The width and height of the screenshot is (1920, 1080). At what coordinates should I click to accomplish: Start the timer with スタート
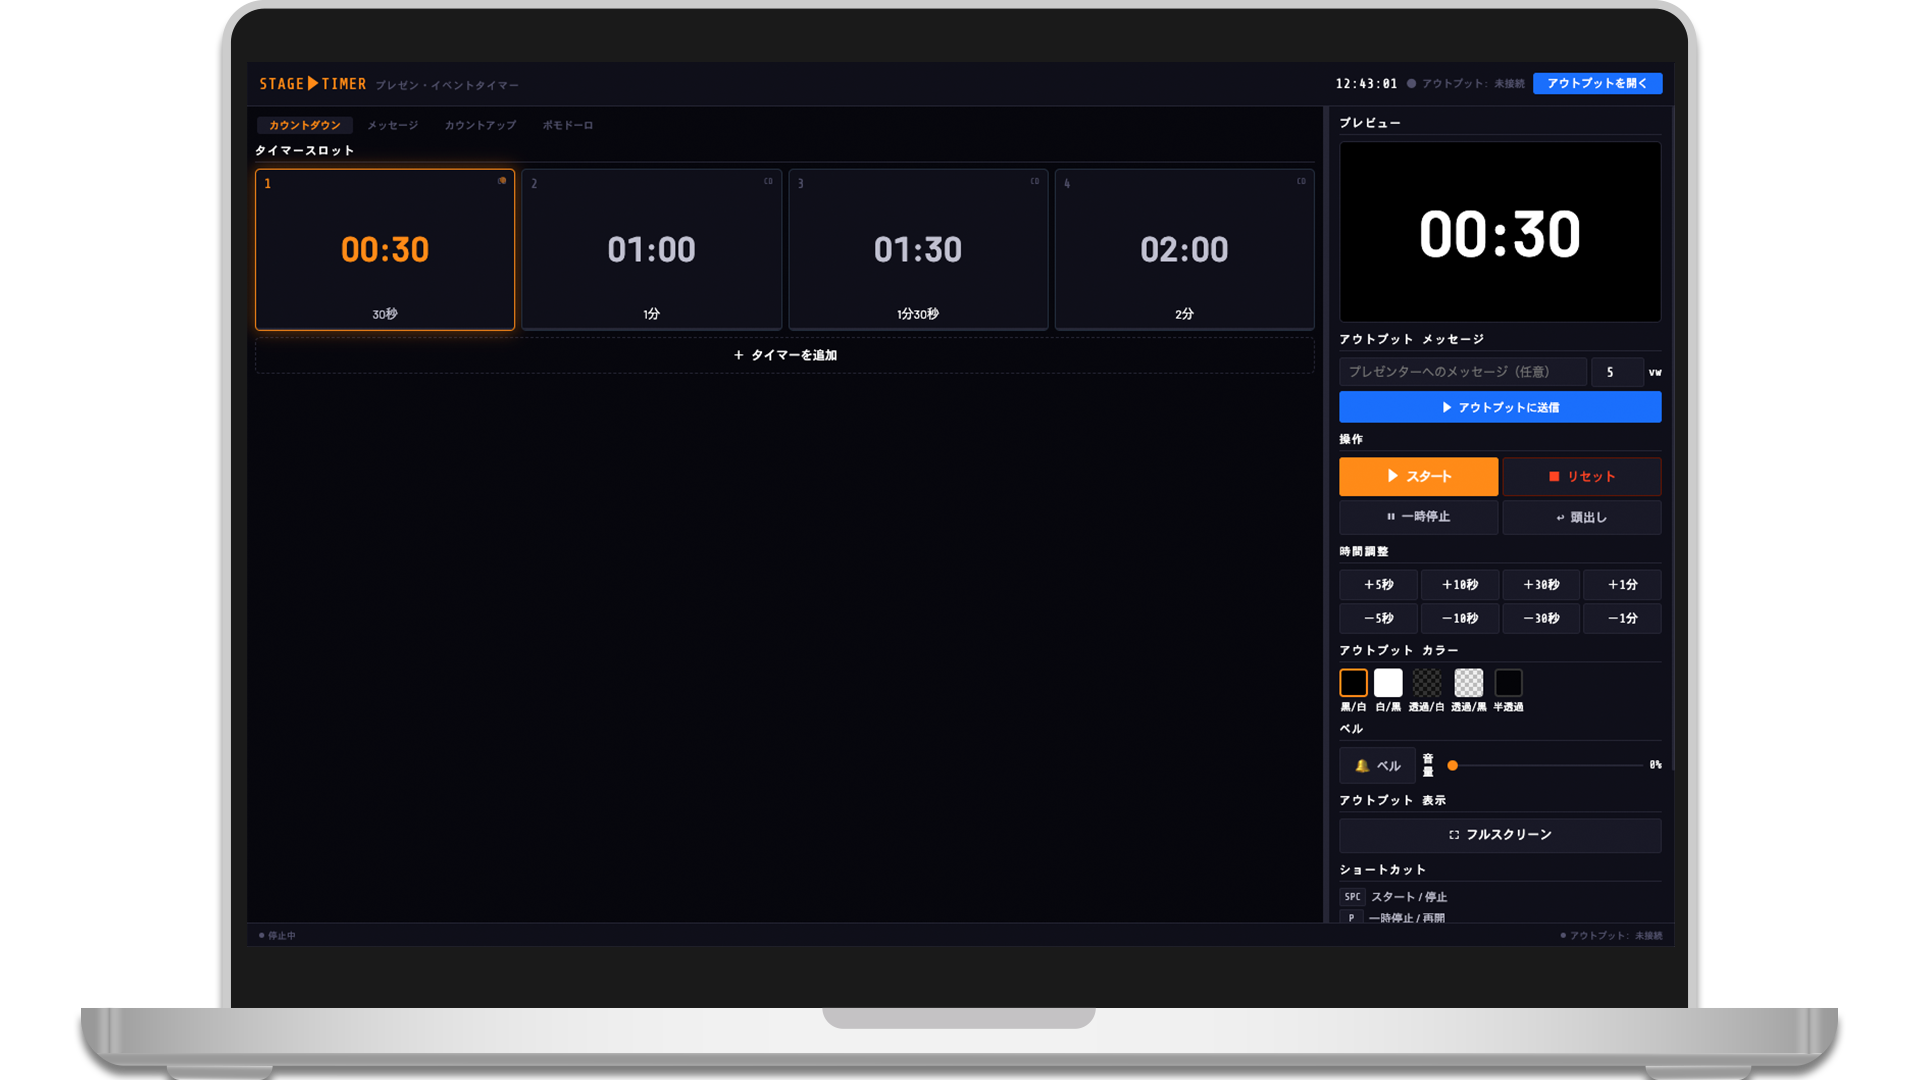[1418, 476]
